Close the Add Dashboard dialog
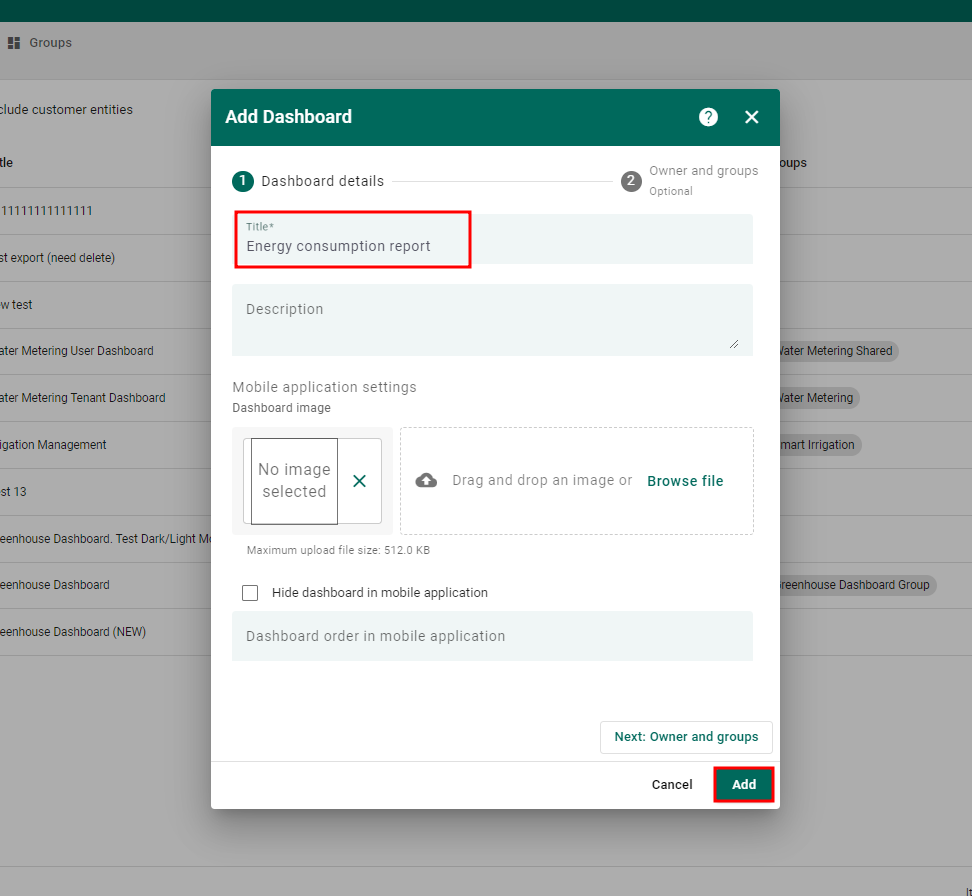Screen dimensions: 972x896 point(752,117)
